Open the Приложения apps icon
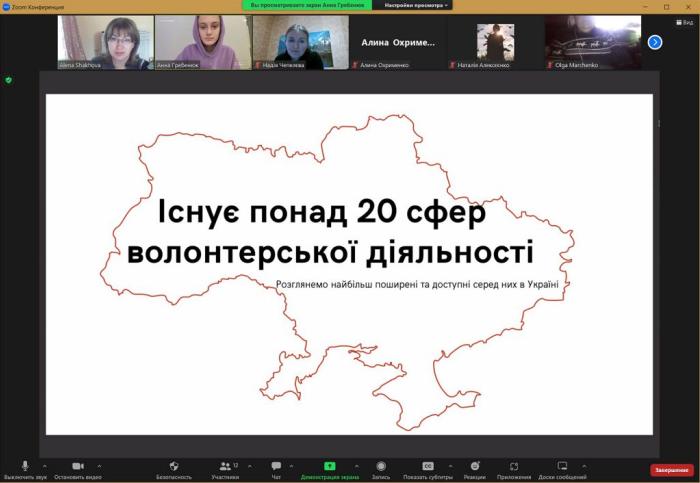This screenshot has width=700, height=483. pos(514,467)
